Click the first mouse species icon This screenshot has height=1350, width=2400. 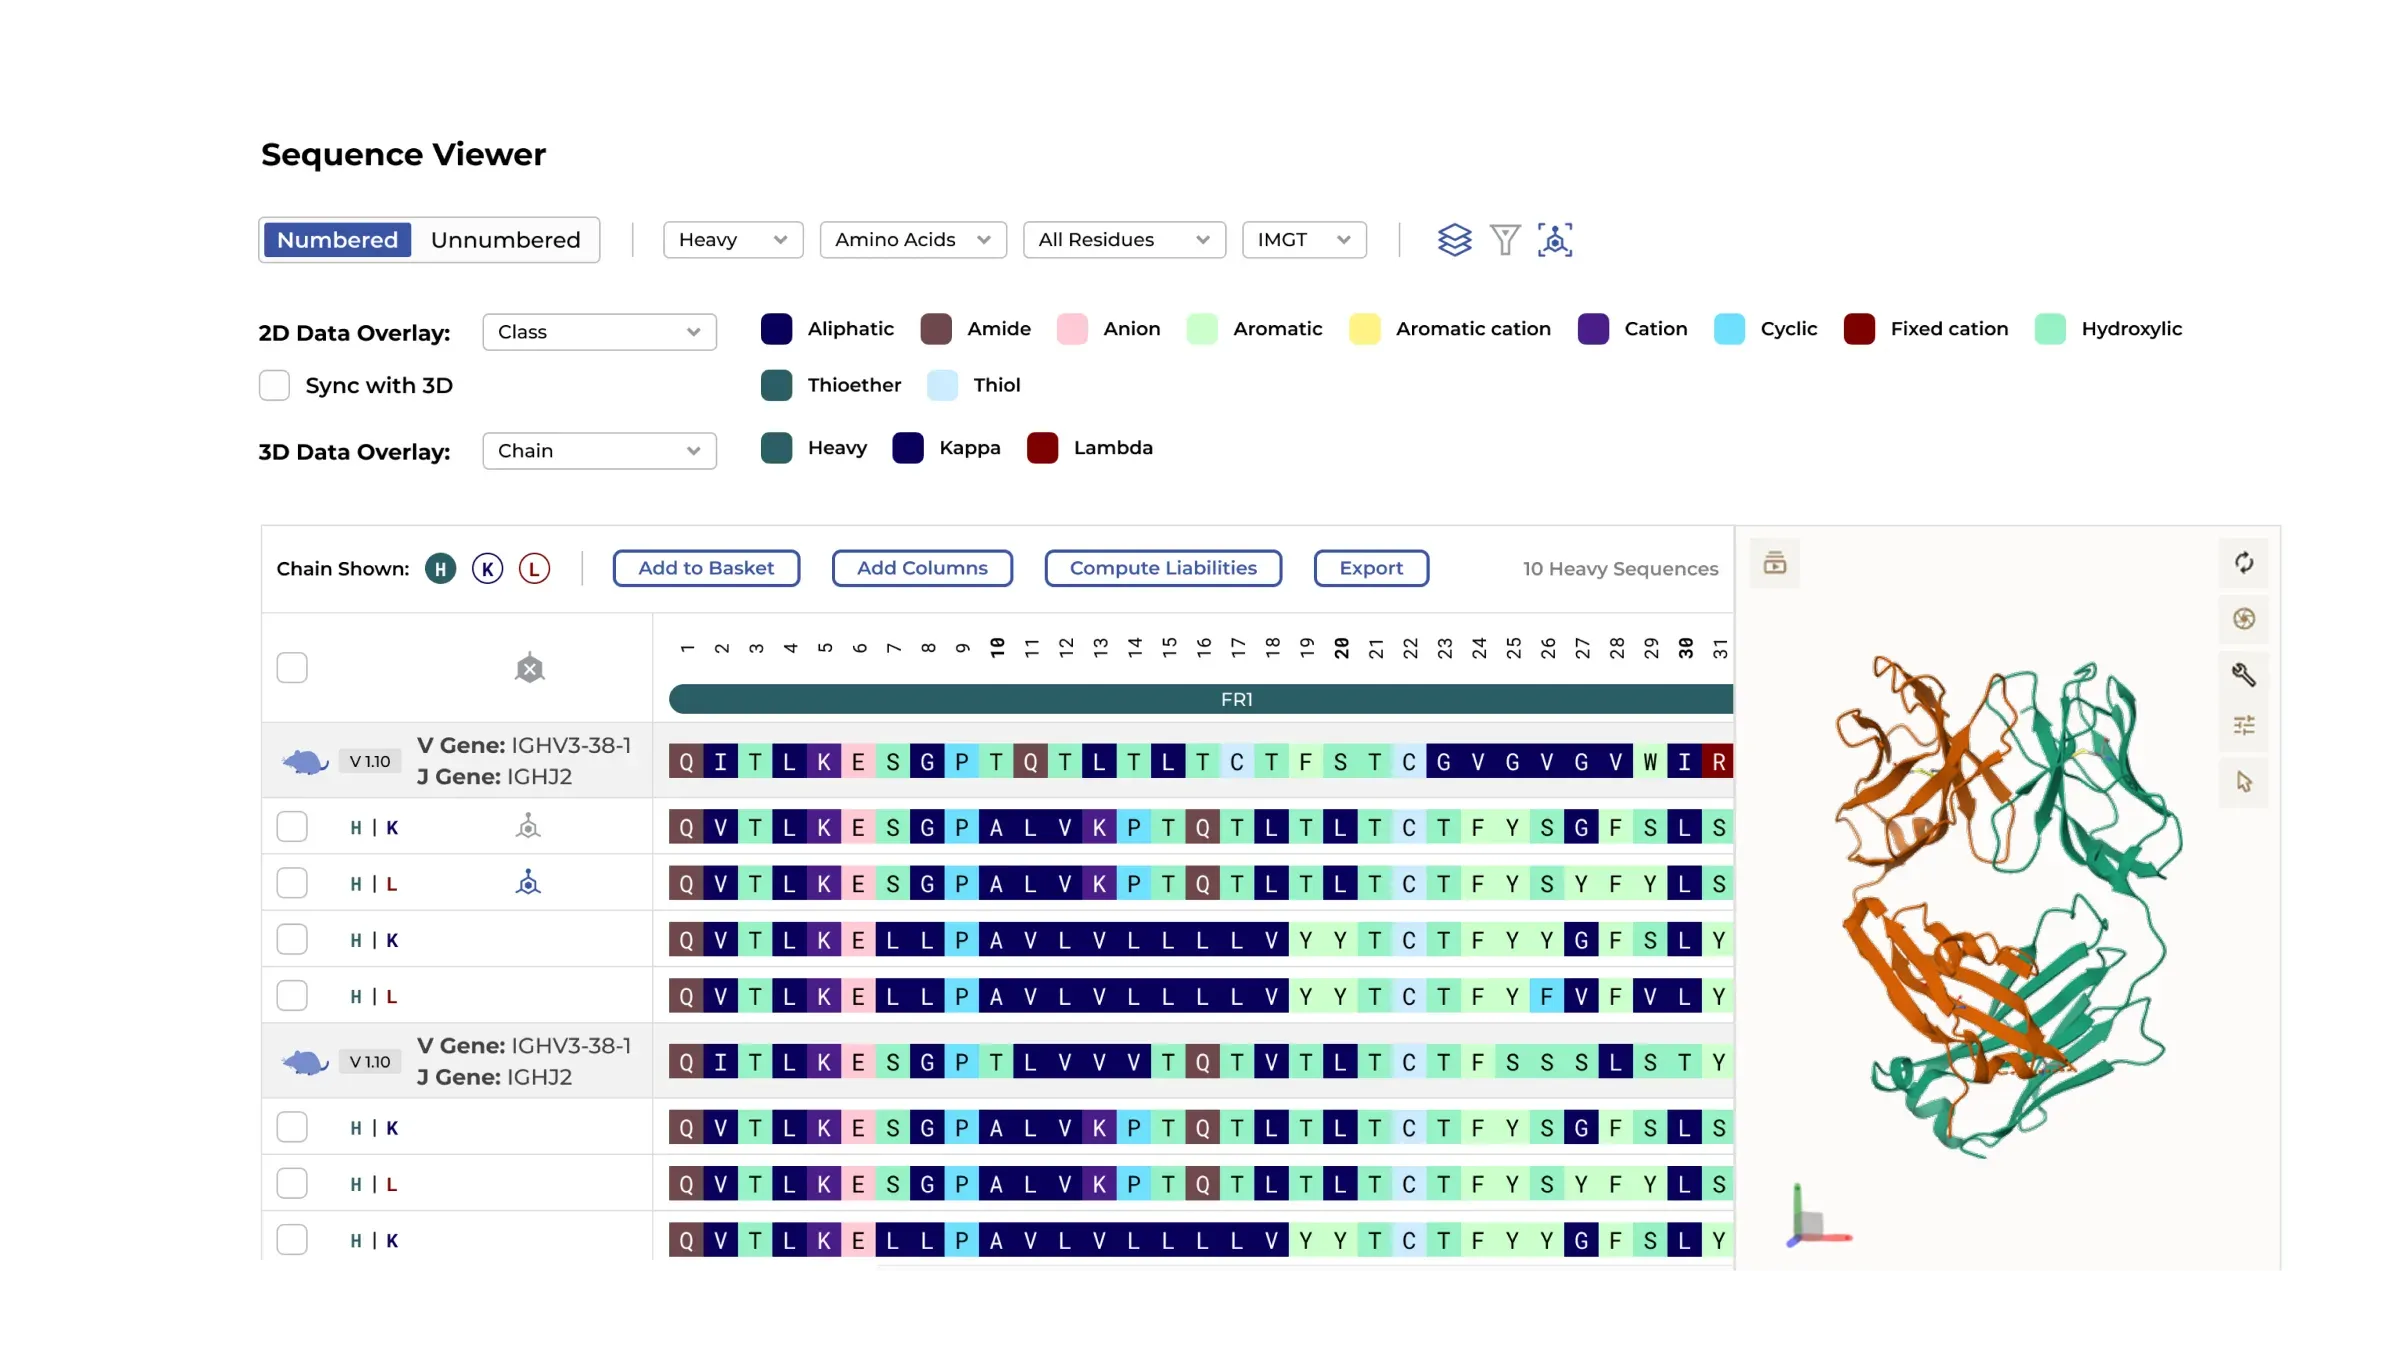305,762
